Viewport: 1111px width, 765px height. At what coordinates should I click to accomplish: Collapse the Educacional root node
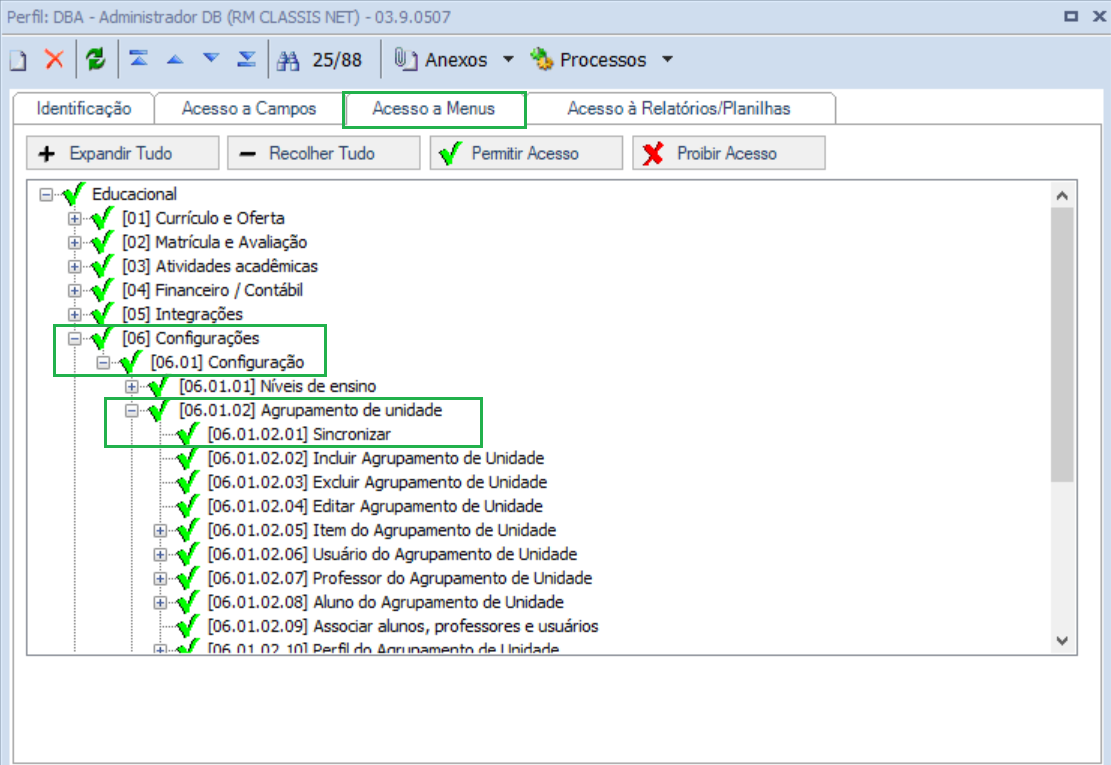click(x=46, y=194)
